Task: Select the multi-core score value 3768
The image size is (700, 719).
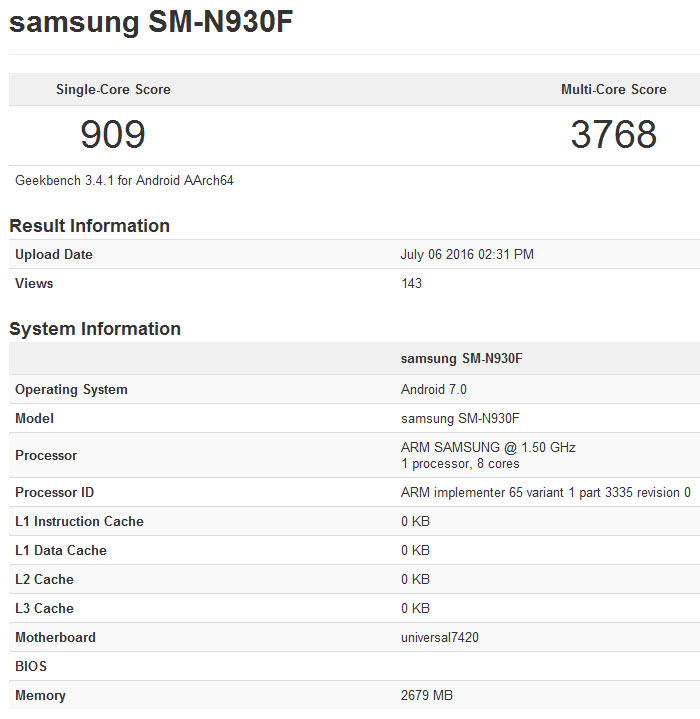Action: 613,134
